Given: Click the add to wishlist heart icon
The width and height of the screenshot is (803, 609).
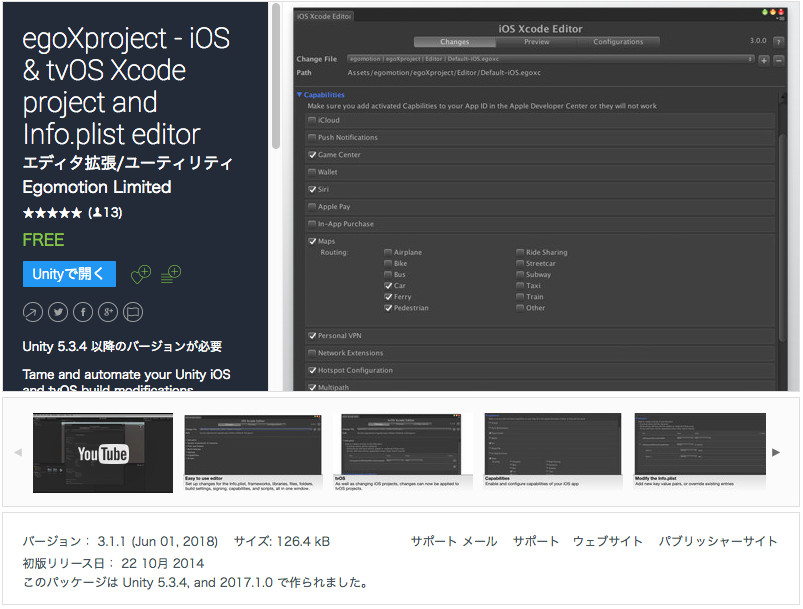Looking at the screenshot, I should point(141,274).
